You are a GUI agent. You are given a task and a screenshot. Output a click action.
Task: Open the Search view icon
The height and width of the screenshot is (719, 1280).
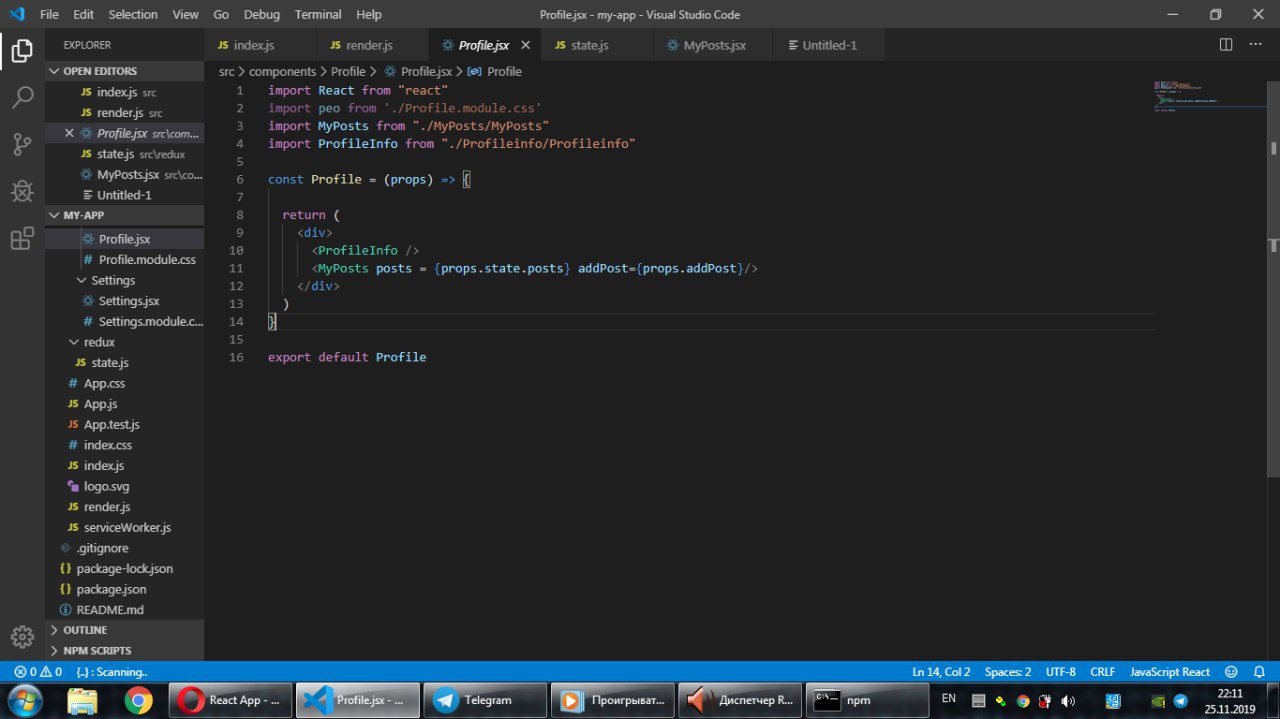[x=22, y=97]
